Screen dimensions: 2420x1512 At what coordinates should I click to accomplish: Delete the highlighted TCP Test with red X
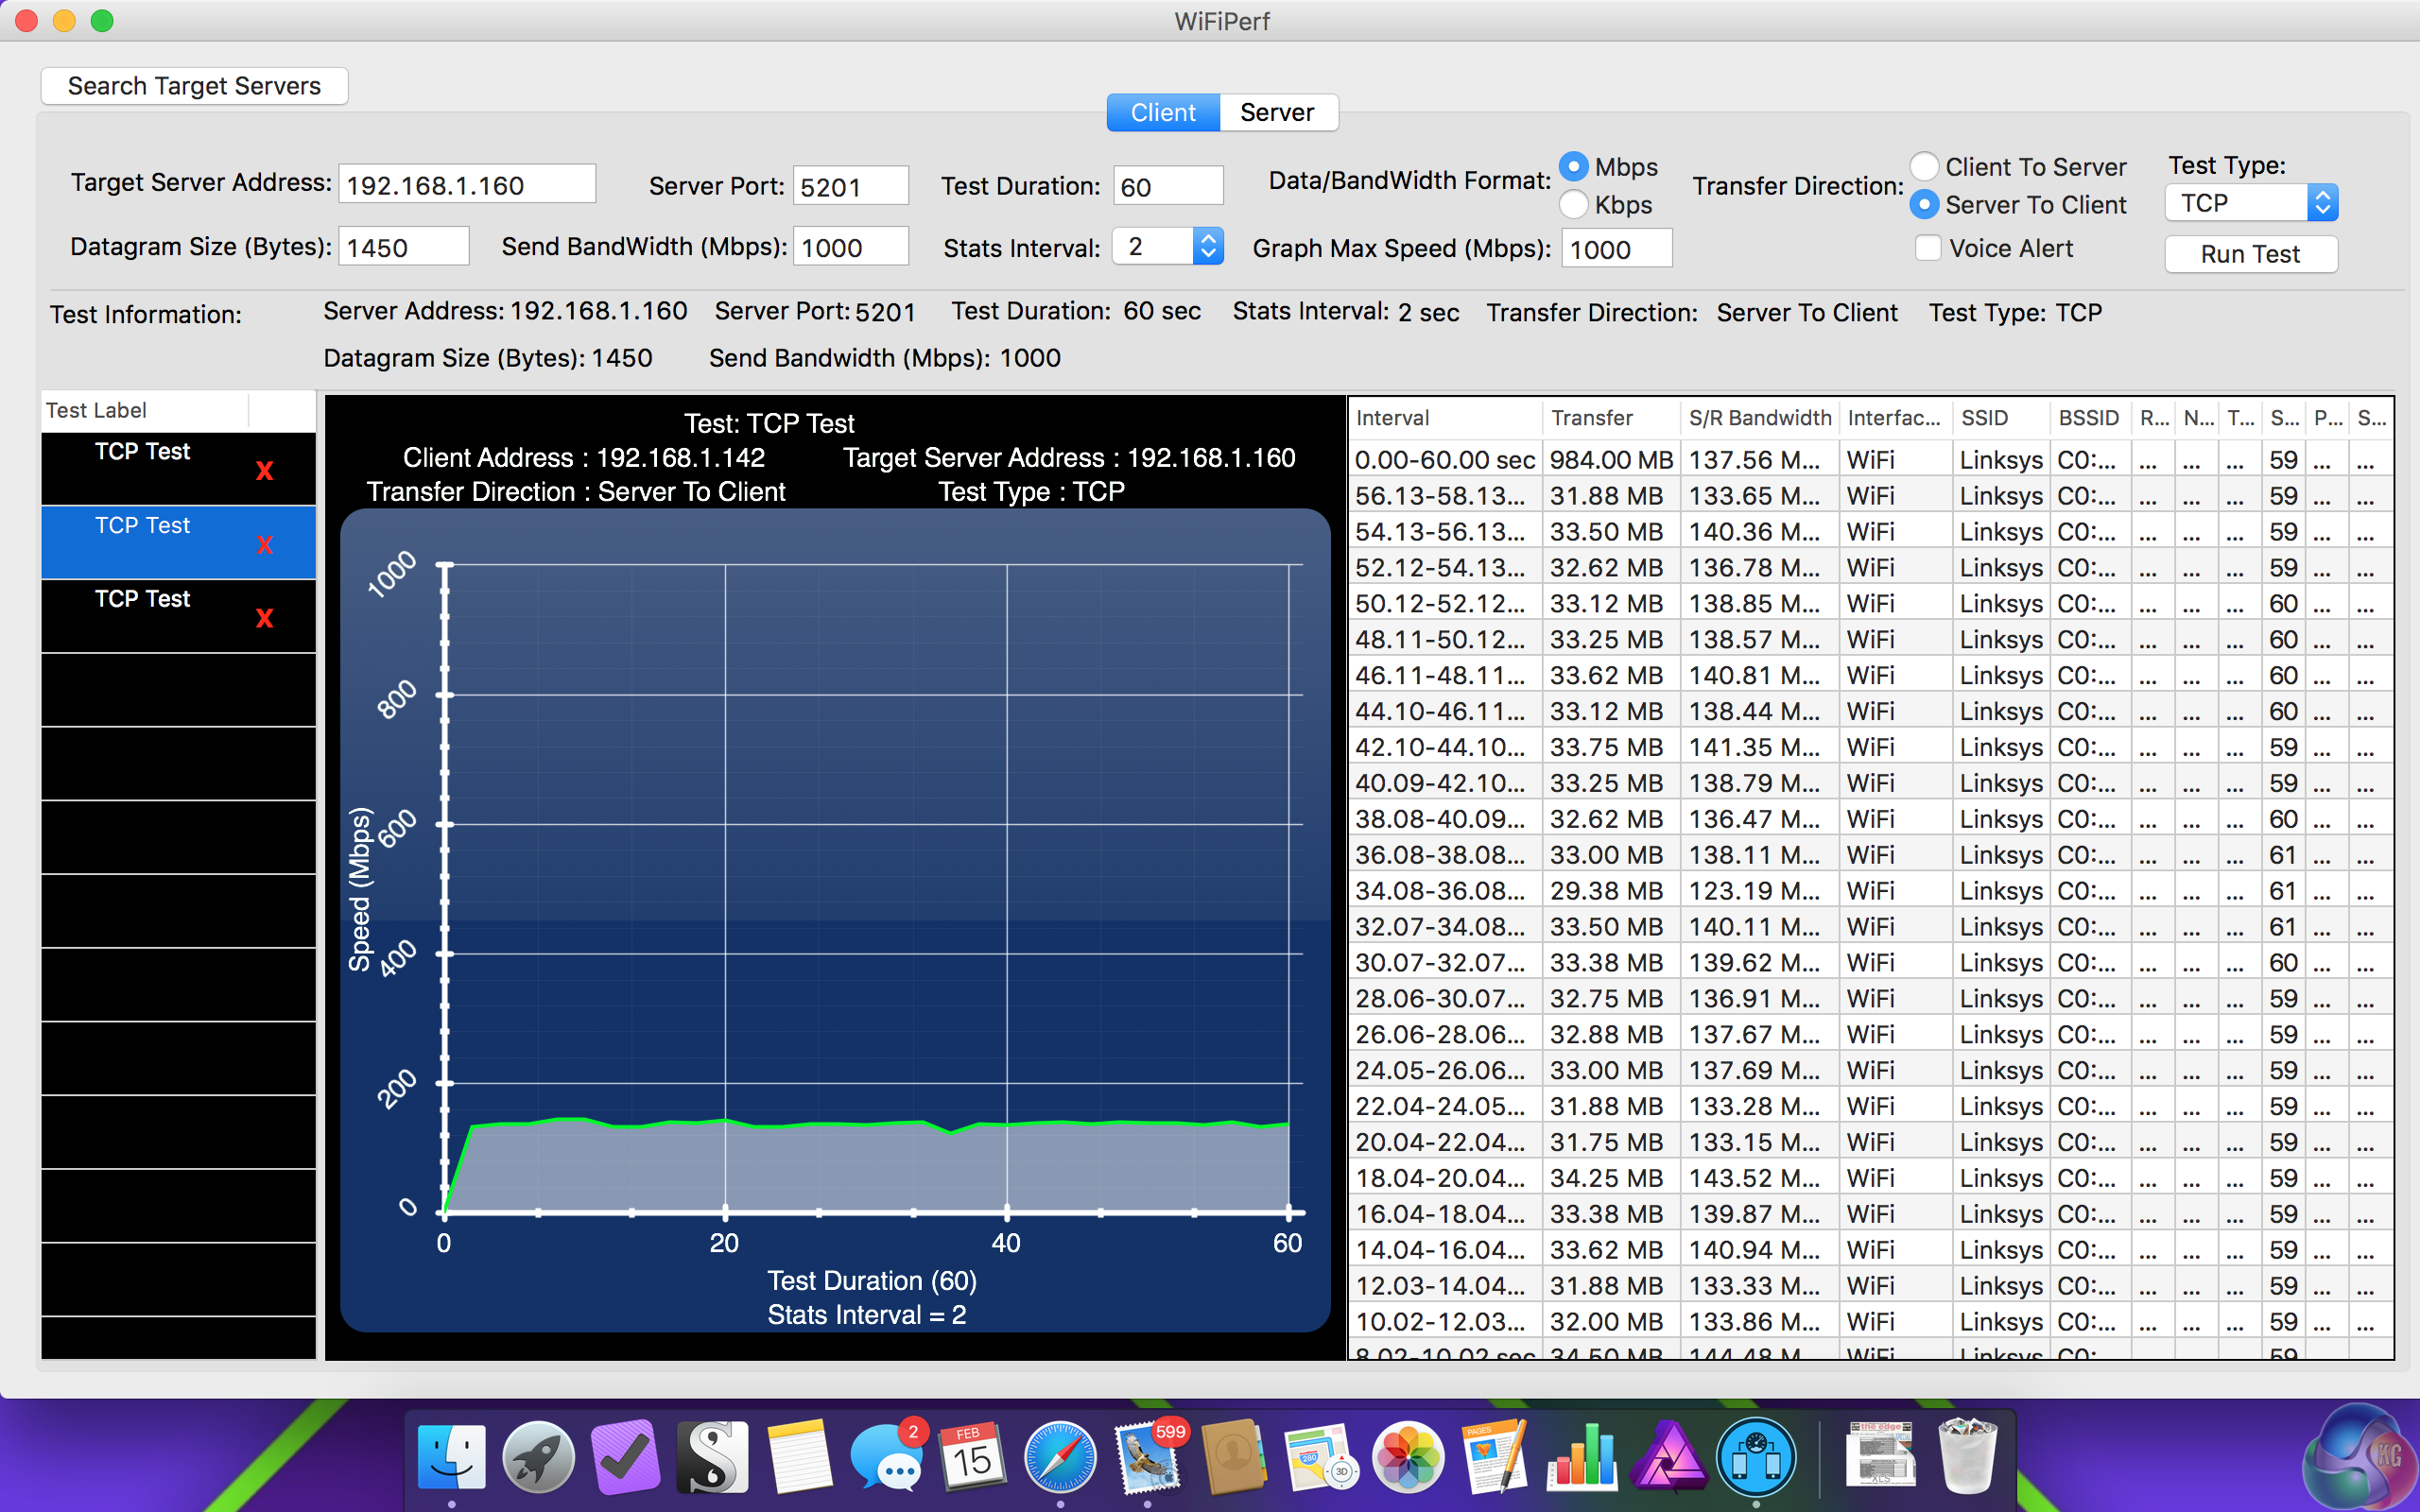(264, 545)
